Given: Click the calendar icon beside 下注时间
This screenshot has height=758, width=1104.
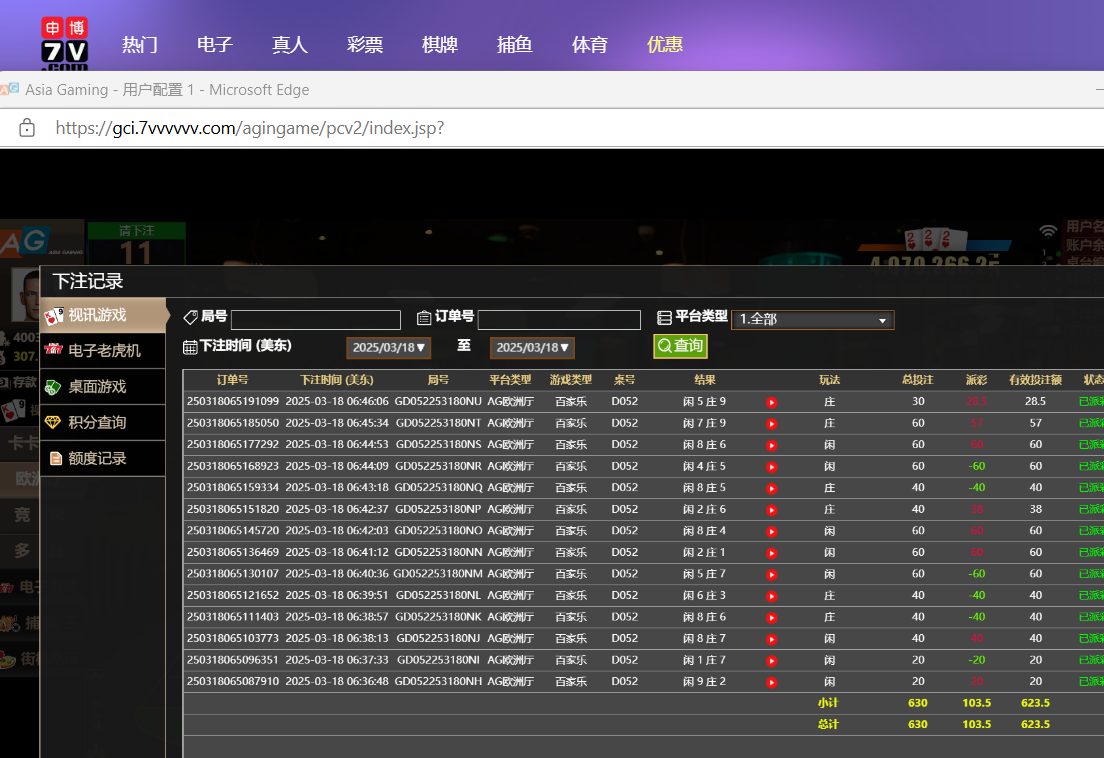Looking at the screenshot, I should click(x=190, y=346).
